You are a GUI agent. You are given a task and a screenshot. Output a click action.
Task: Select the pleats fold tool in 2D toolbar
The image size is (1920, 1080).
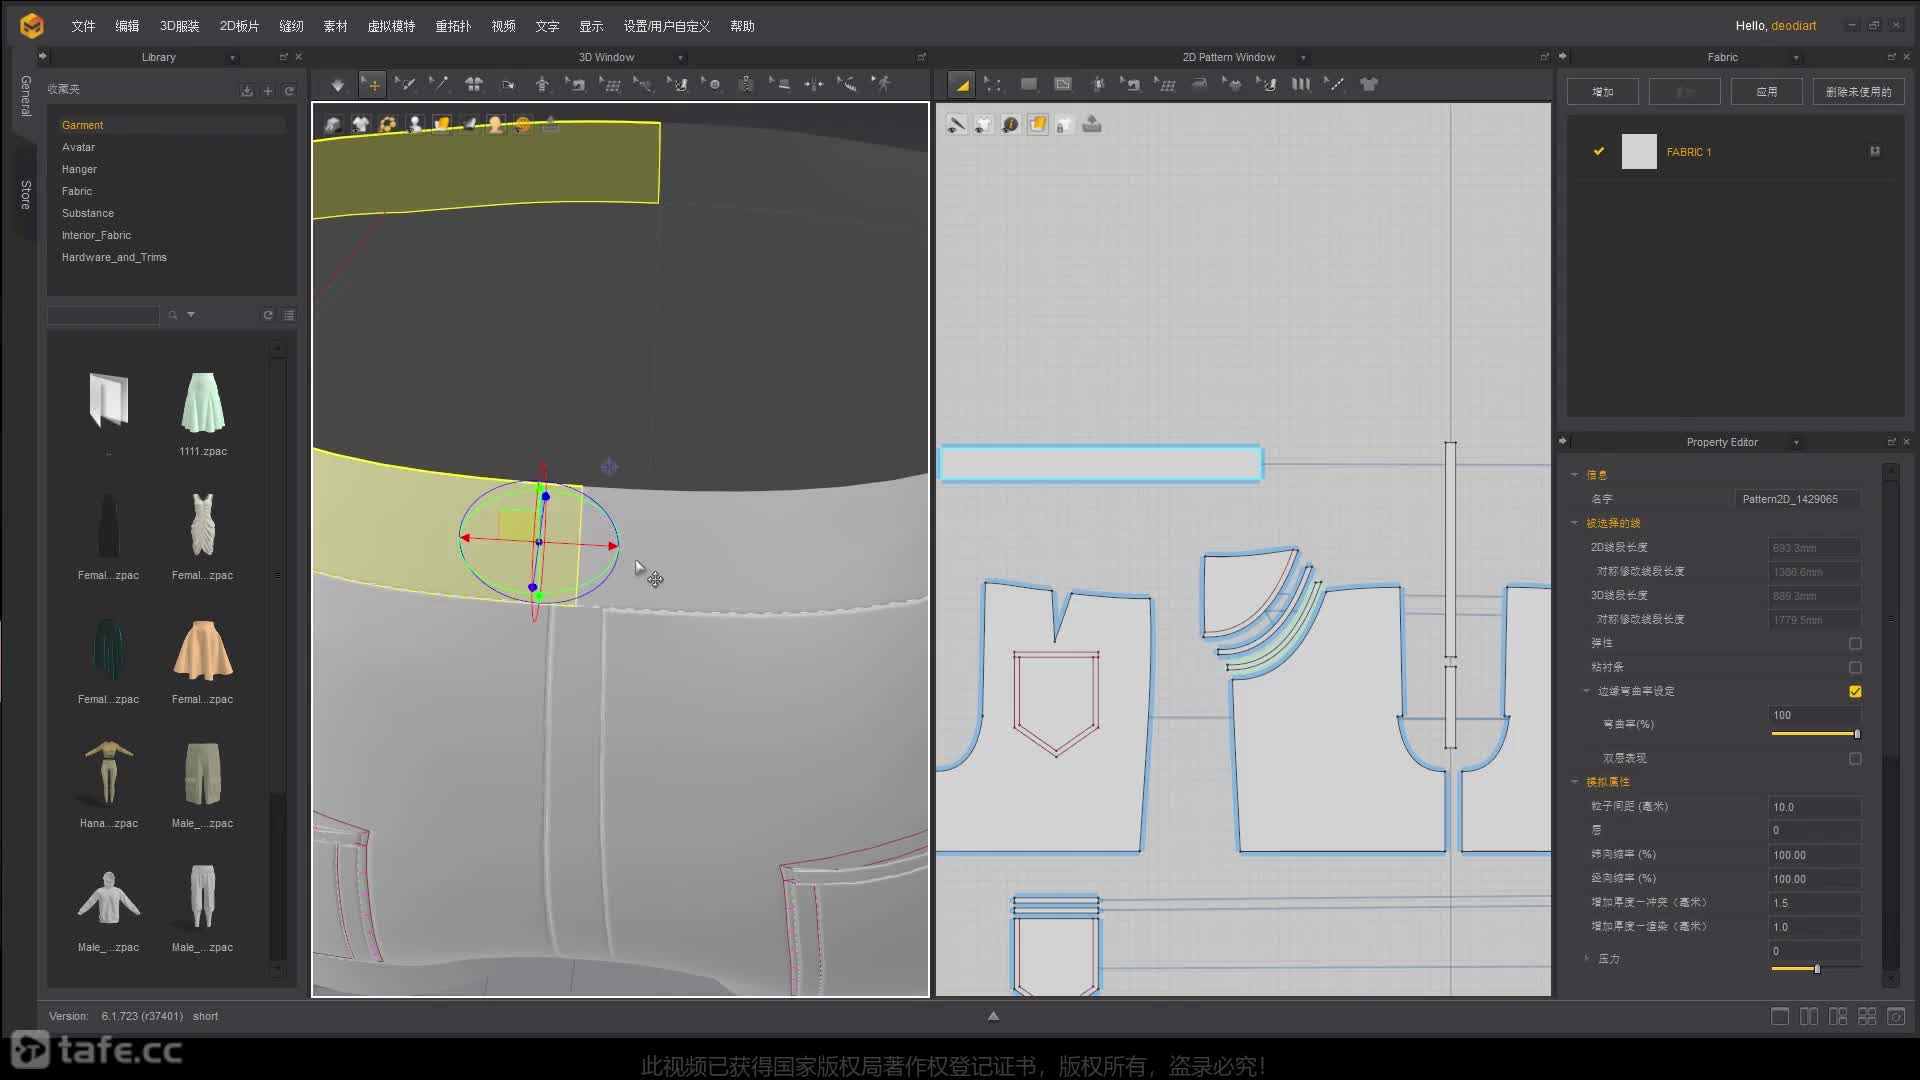(1301, 85)
